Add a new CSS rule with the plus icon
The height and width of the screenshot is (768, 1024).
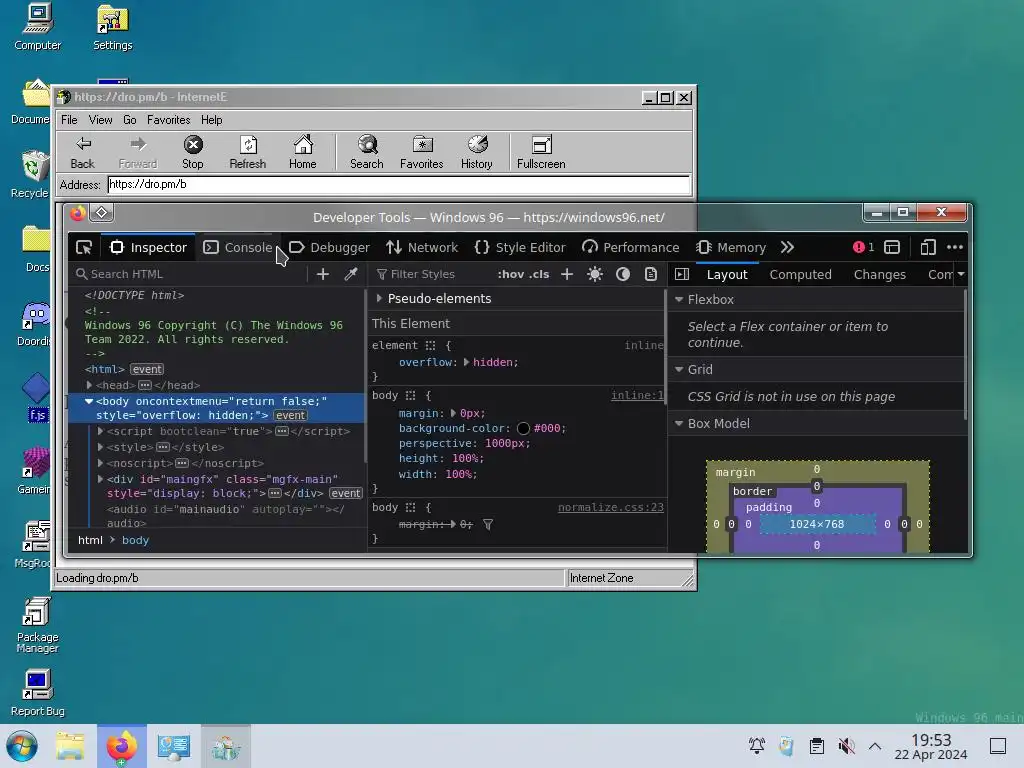[x=567, y=274]
